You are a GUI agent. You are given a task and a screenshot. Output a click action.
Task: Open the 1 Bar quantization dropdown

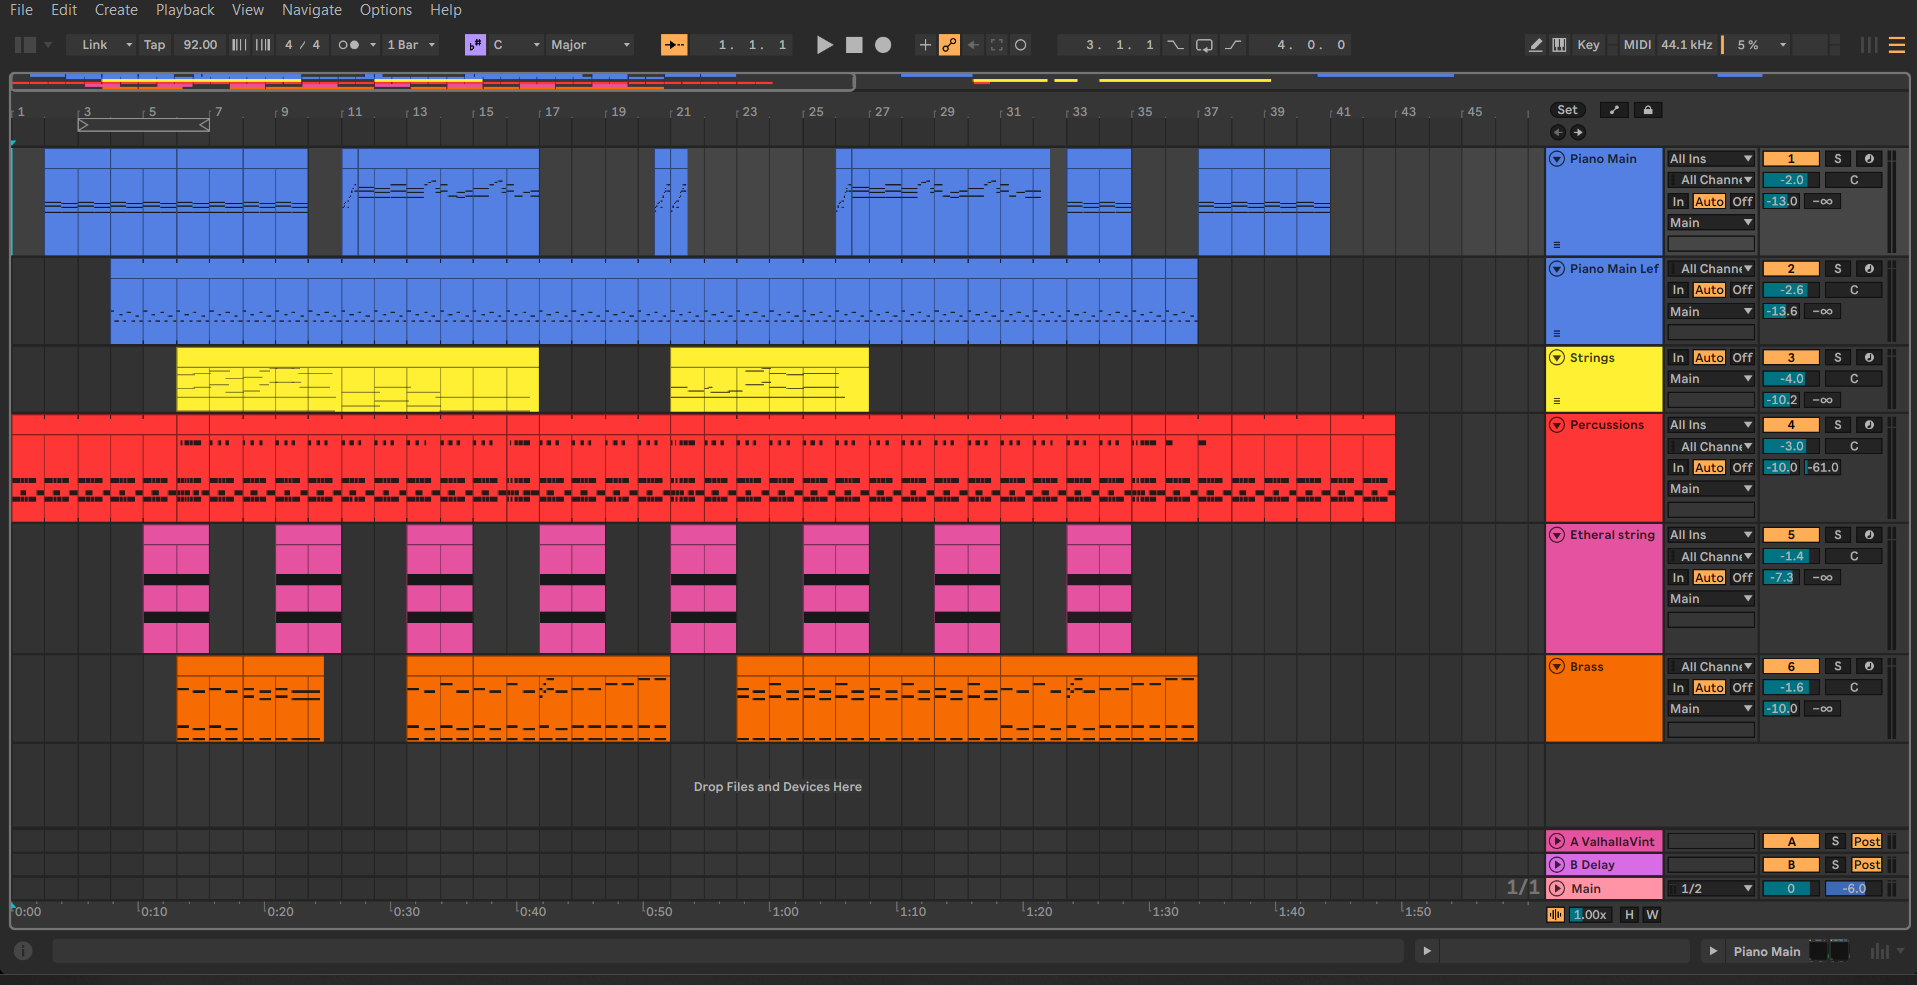411,45
